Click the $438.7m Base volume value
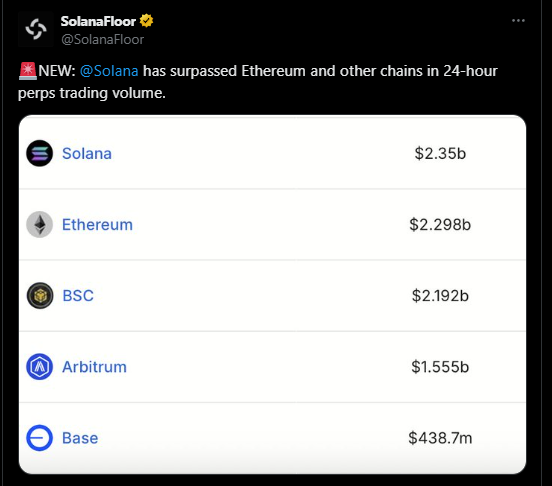Viewport: 552px width, 486px height. (440, 438)
